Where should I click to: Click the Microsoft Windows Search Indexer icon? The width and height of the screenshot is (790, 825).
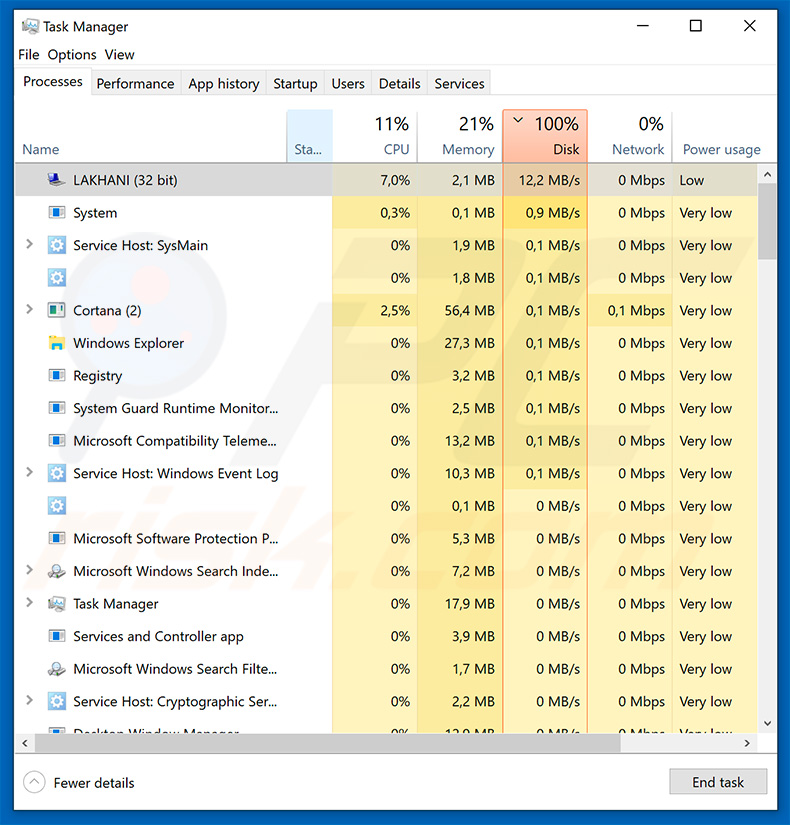[x=56, y=571]
